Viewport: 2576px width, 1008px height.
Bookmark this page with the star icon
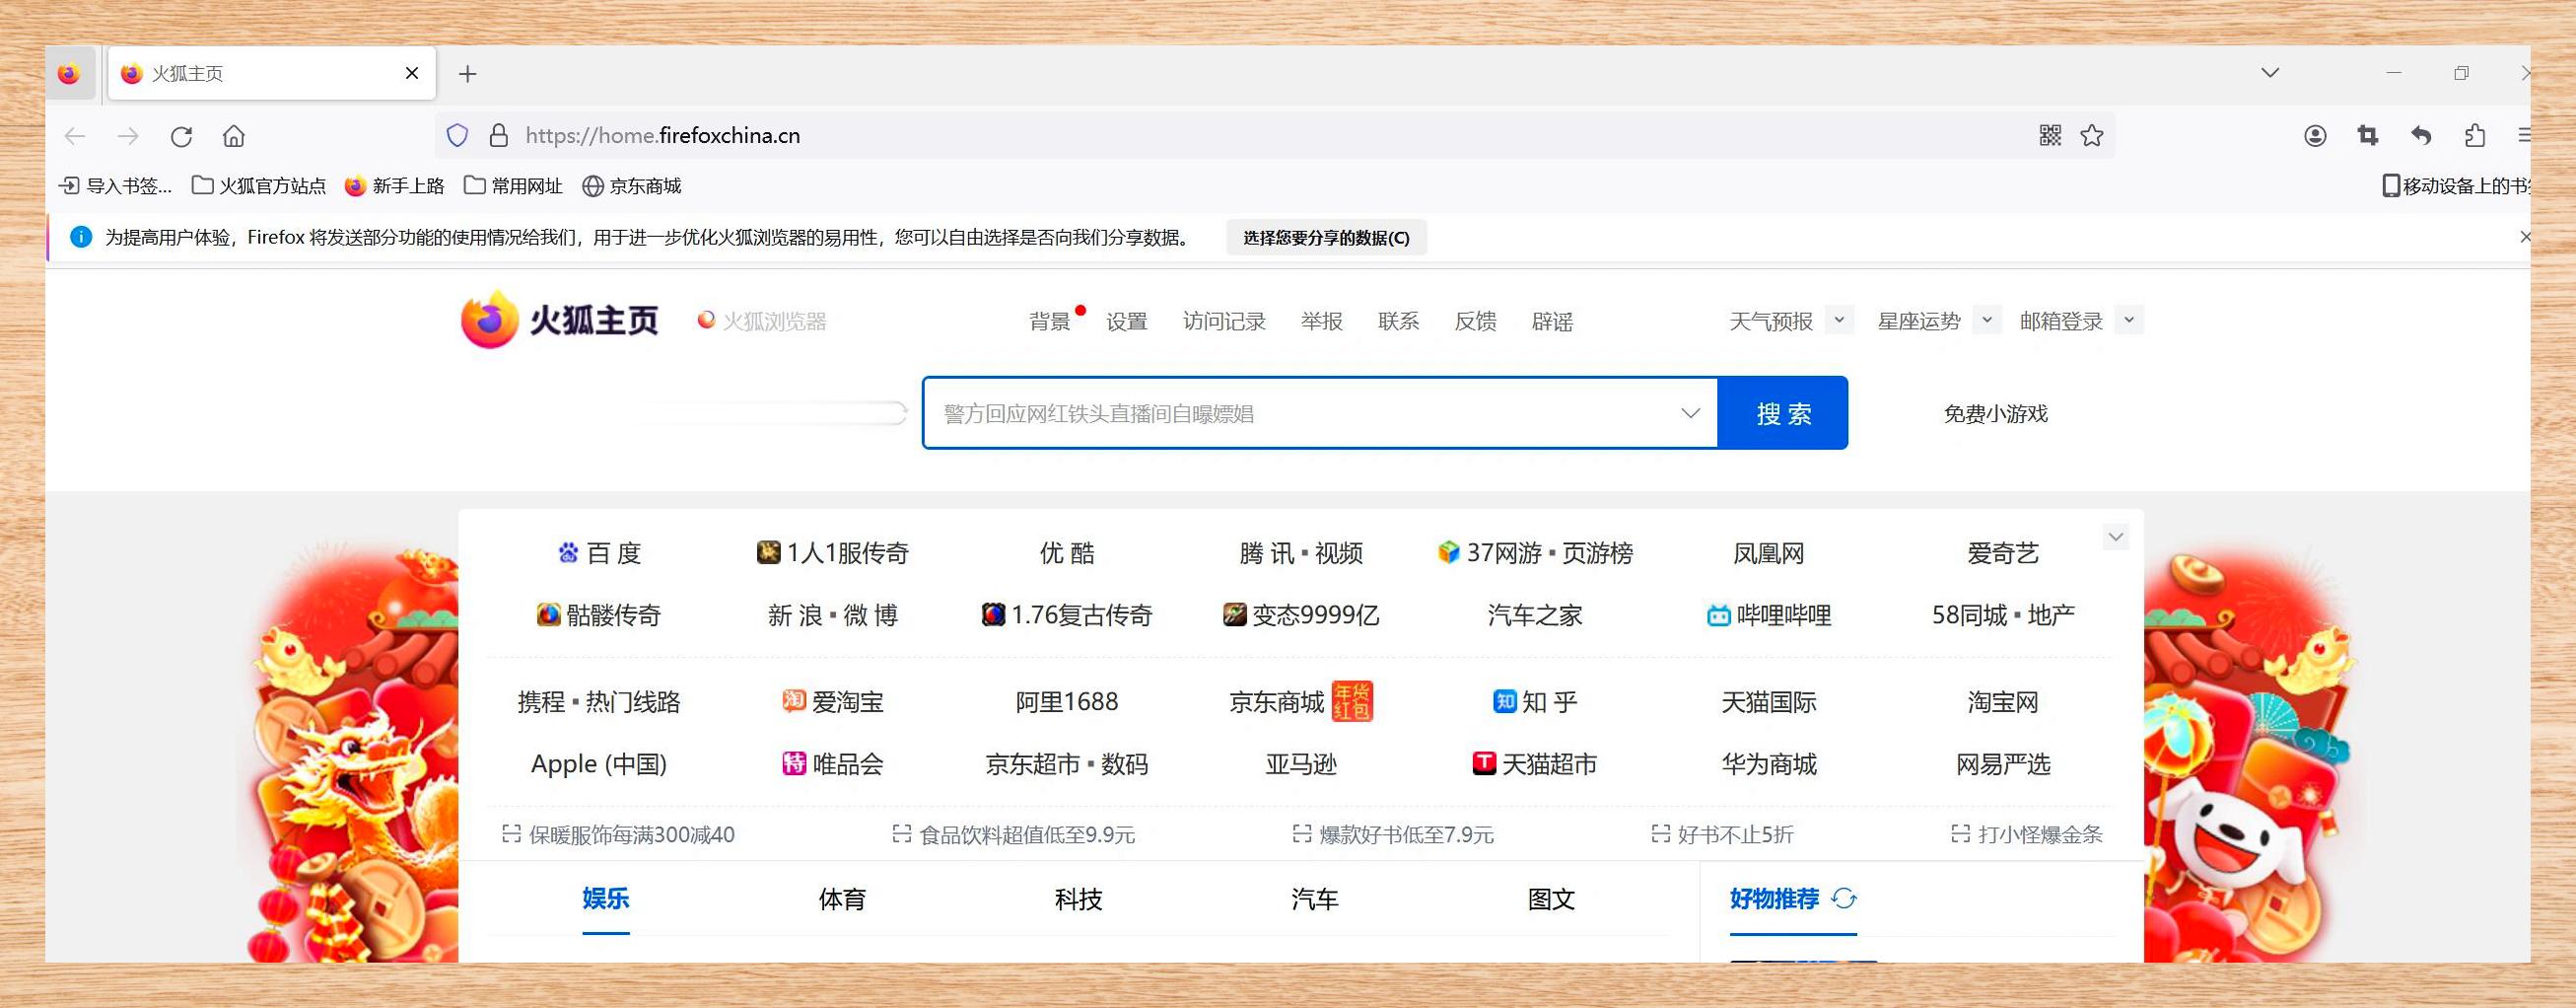click(2091, 135)
